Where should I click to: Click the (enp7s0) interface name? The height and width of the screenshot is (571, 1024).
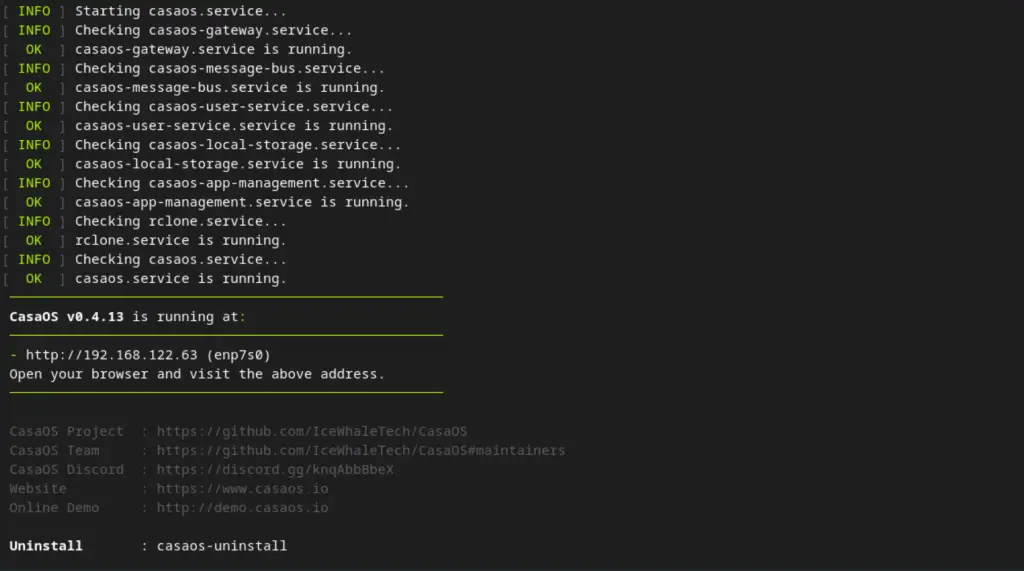coord(238,355)
